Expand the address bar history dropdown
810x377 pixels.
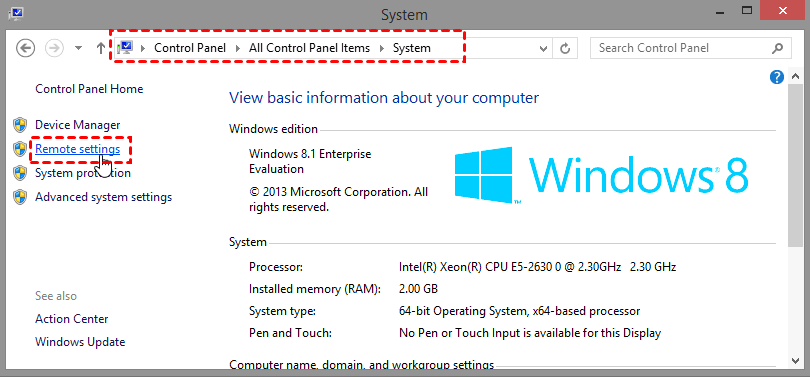543,49
